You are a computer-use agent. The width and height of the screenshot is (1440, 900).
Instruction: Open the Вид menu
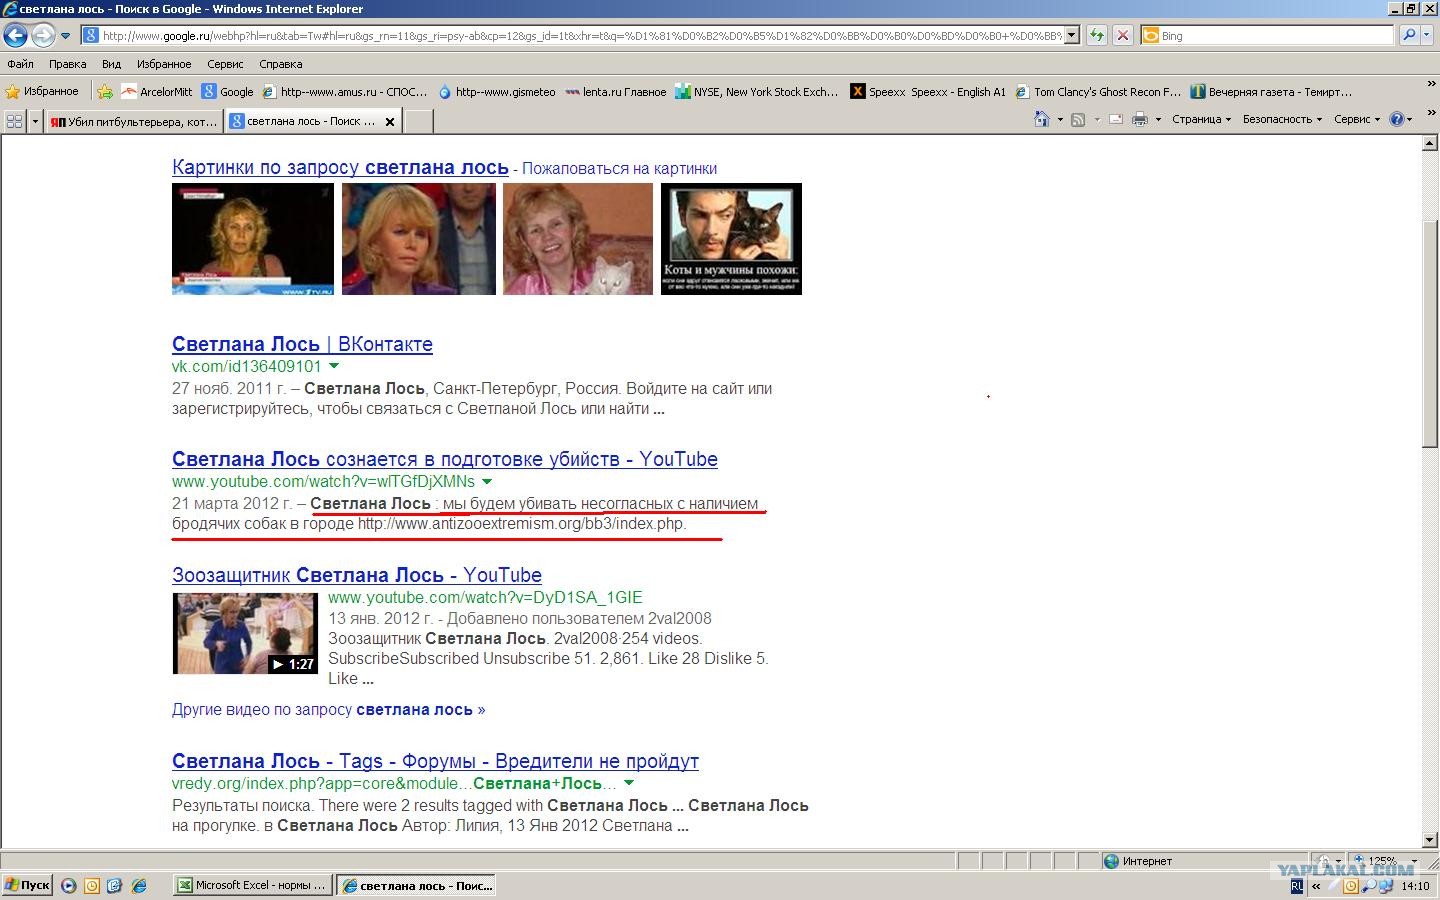pyautogui.click(x=111, y=64)
